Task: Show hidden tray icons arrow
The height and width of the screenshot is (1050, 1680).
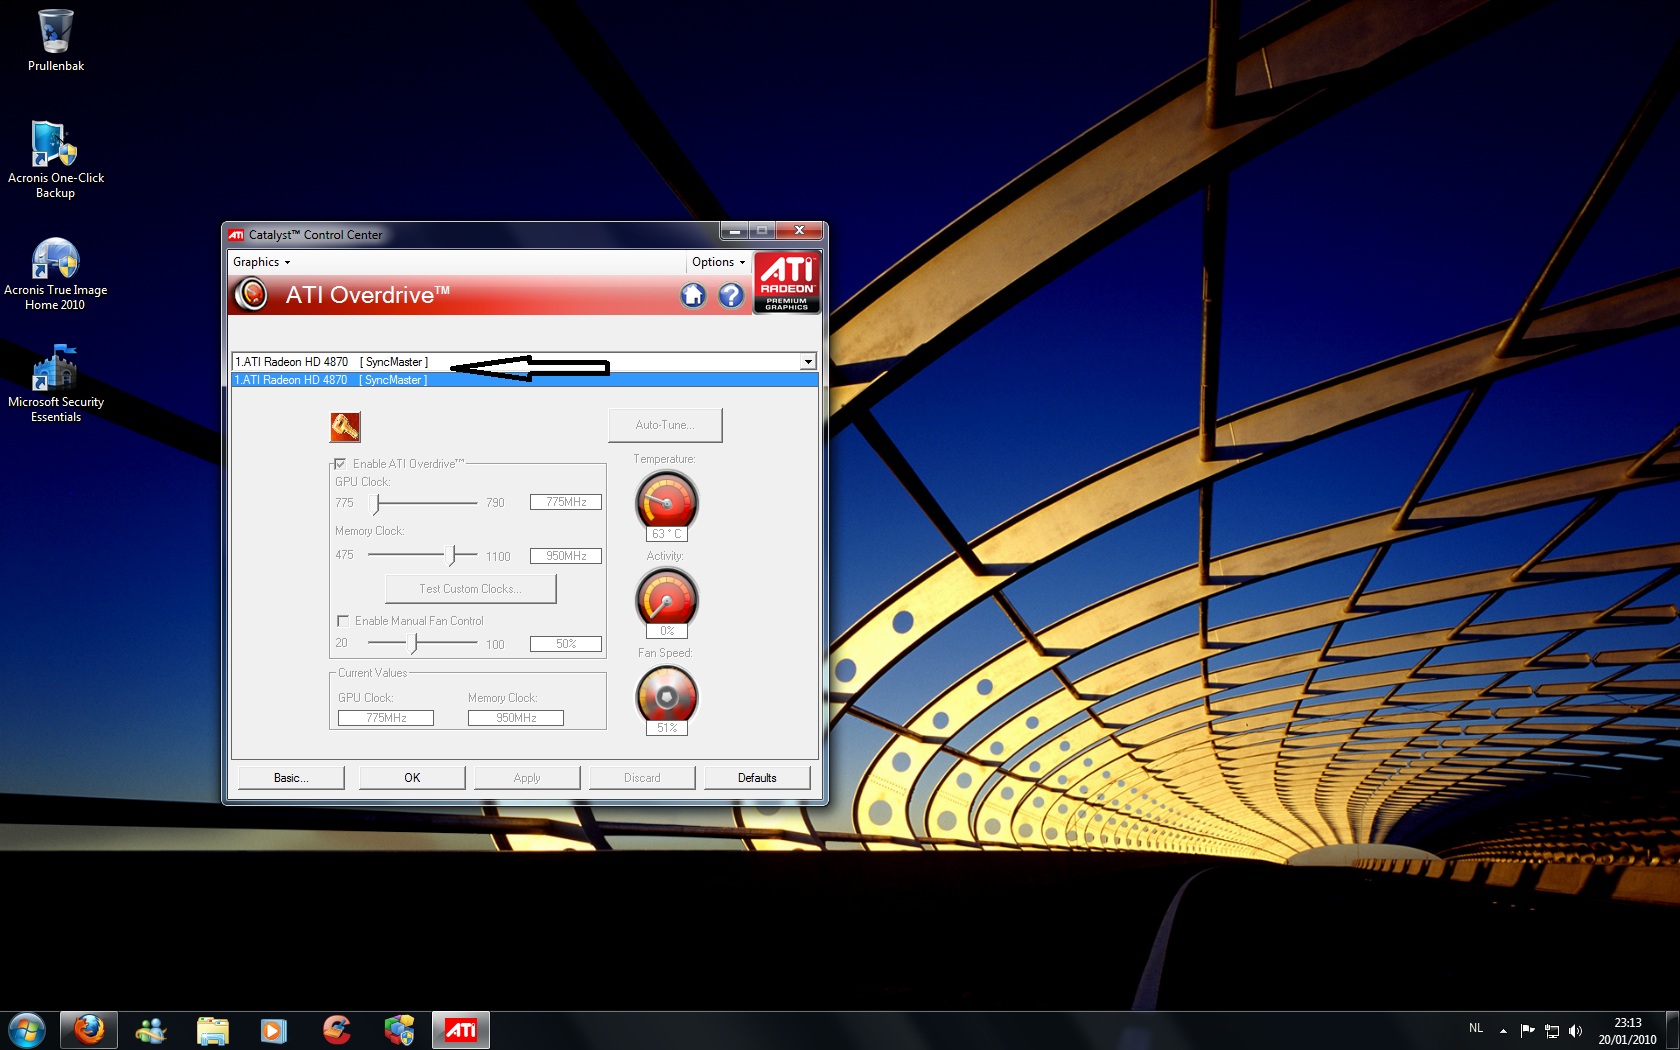Action: (x=1503, y=1030)
